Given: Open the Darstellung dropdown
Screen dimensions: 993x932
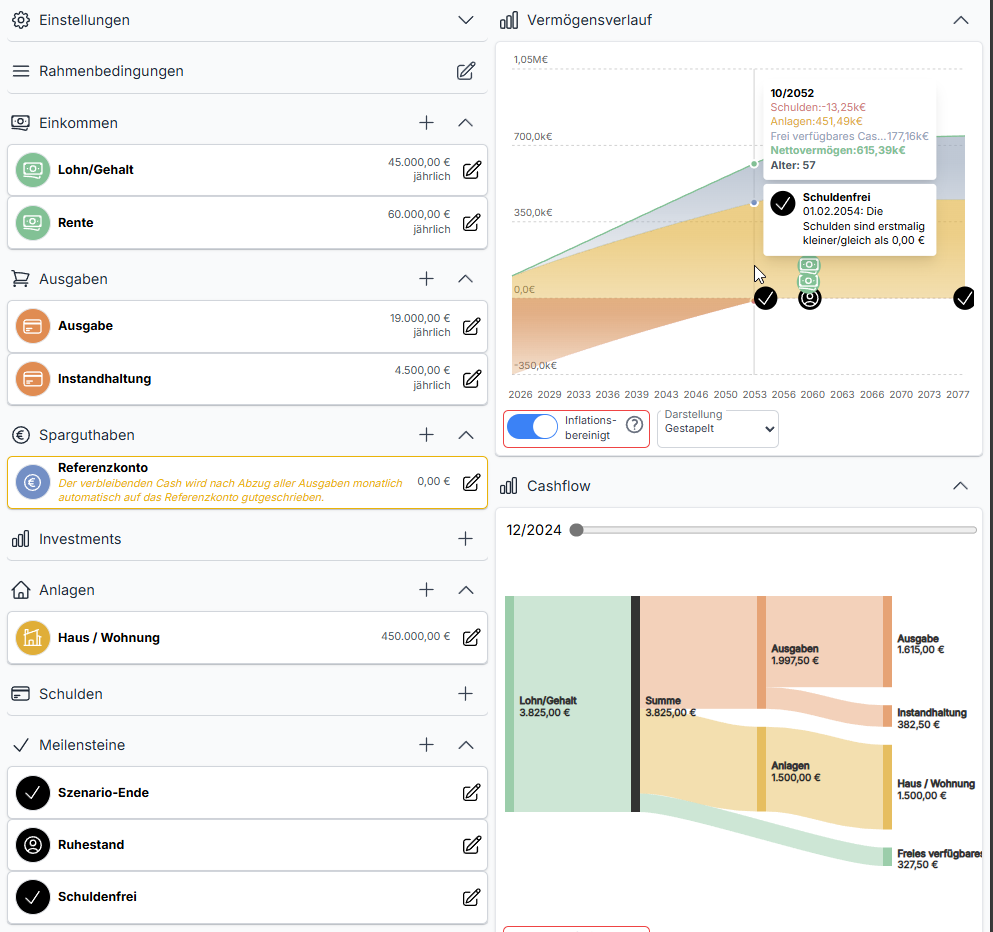Looking at the screenshot, I should [x=717, y=429].
